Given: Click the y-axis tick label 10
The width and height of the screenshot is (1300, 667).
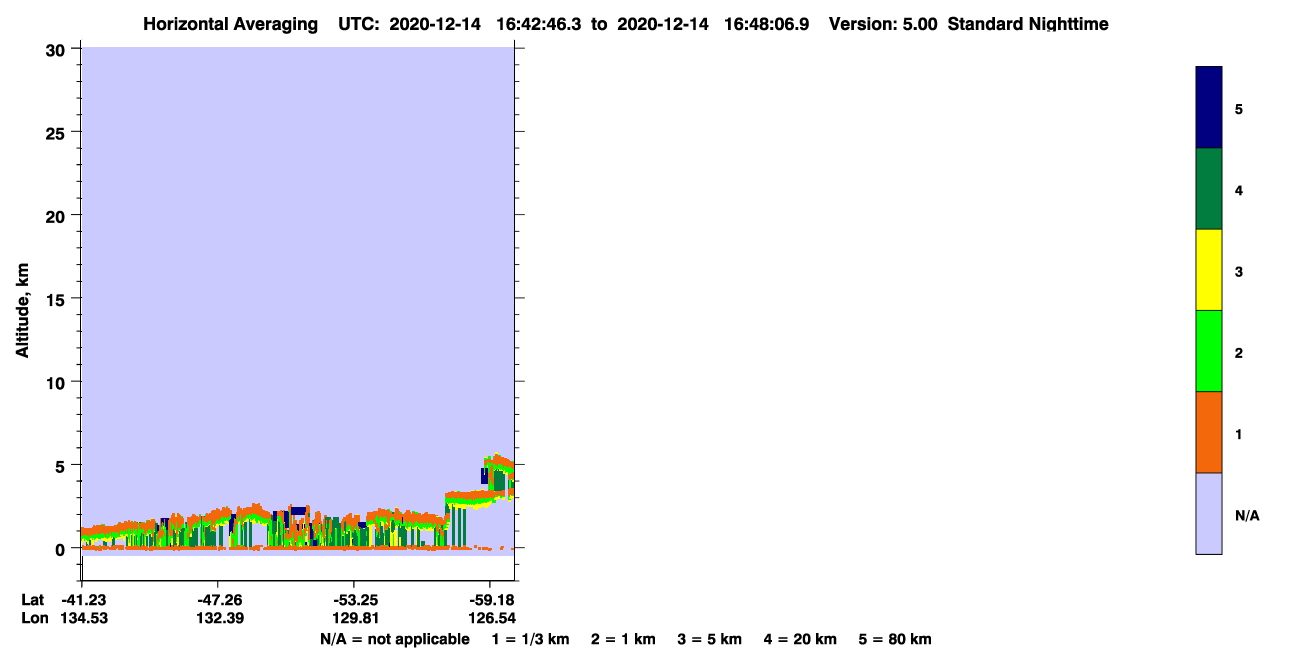Looking at the screenshot, I should (58, 382).
